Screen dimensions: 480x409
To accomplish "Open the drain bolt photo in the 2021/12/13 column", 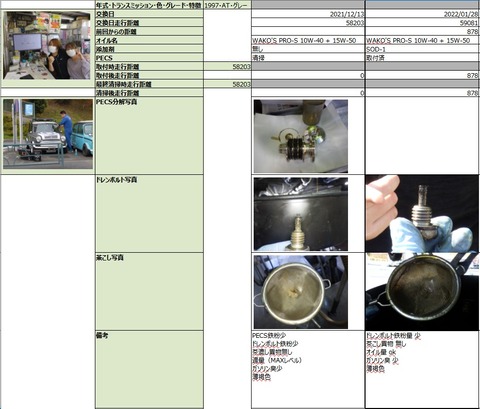I will [x=301, y=214].
